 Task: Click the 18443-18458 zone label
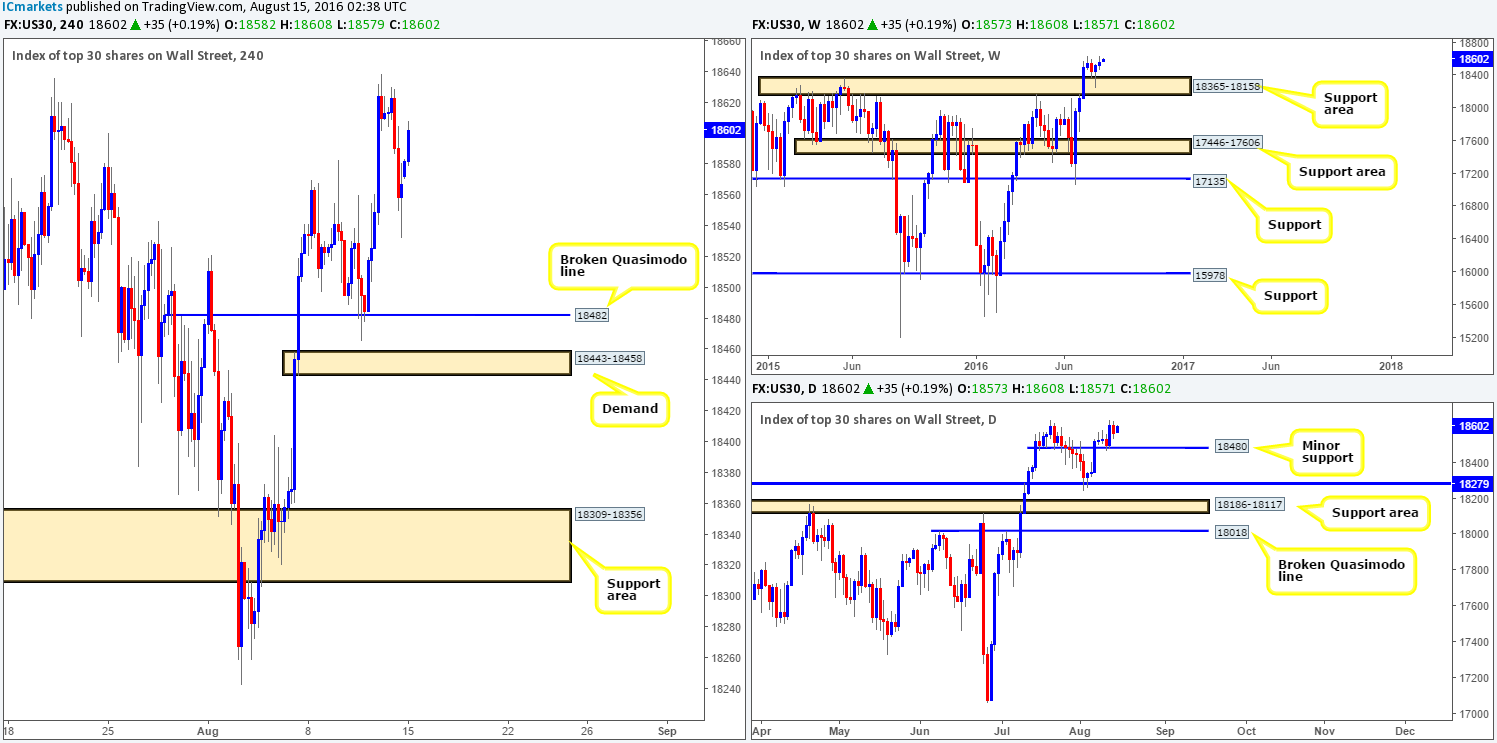(609, 356)
